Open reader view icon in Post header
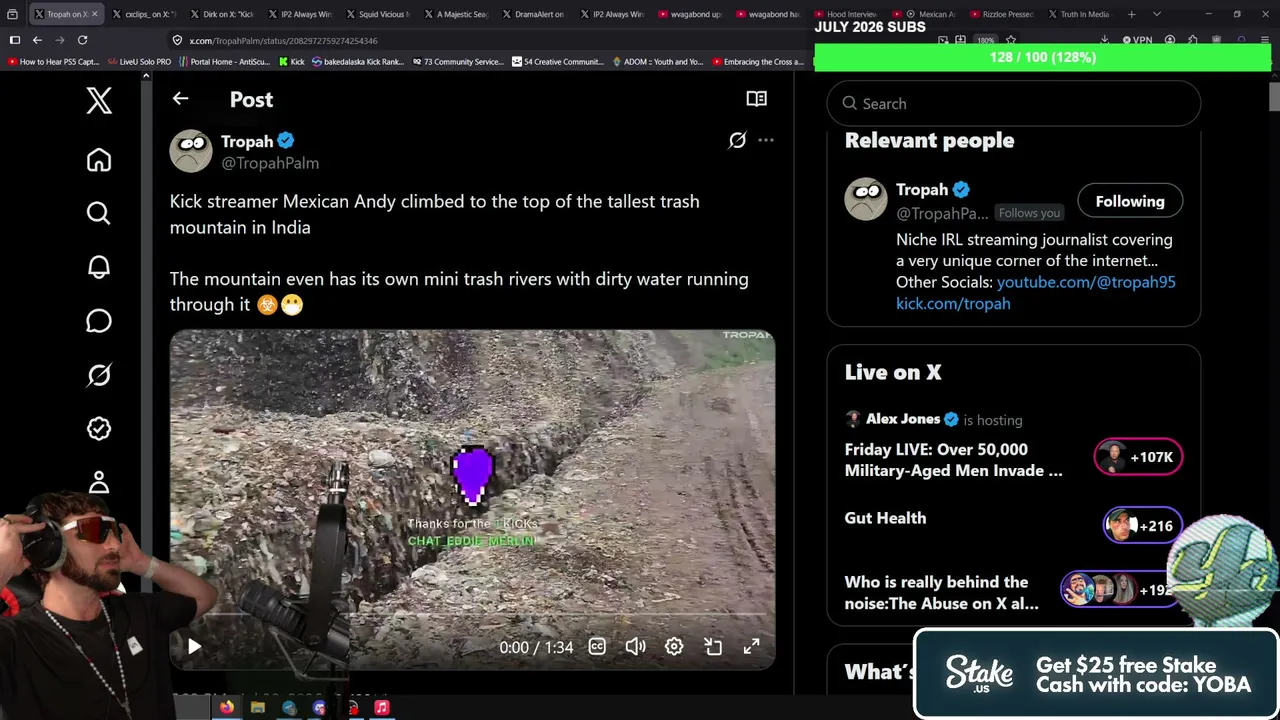Screen dimensions: 1280x720 [756, 98]
